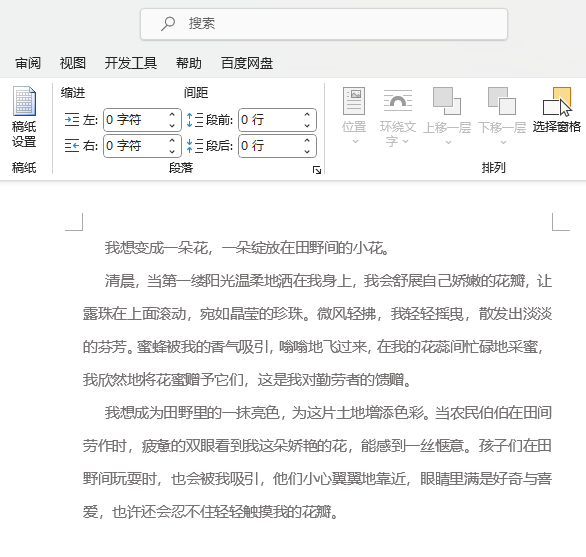The width and height of the screenshot is (586, 557).
Task: Increase 段前 spacing with the up arrow
Action: coord(307,114)
